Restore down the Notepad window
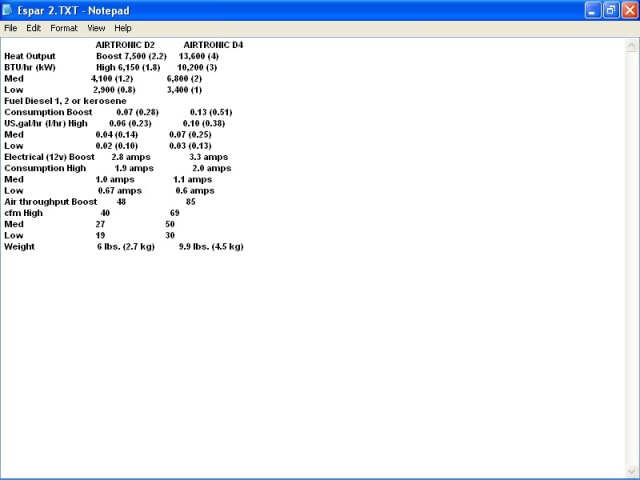The image size is (640, 480). click(x=611, y=10)
